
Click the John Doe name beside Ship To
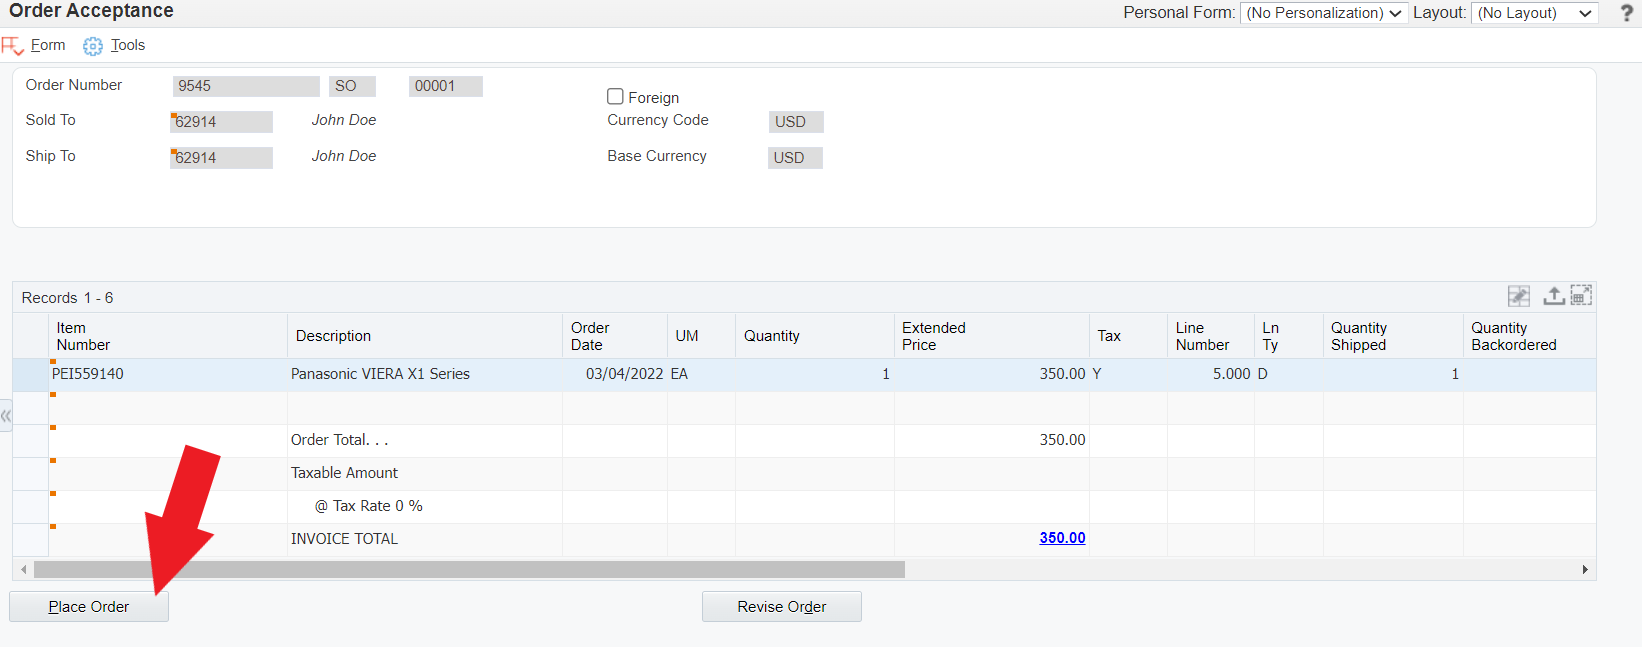[344, 156]
